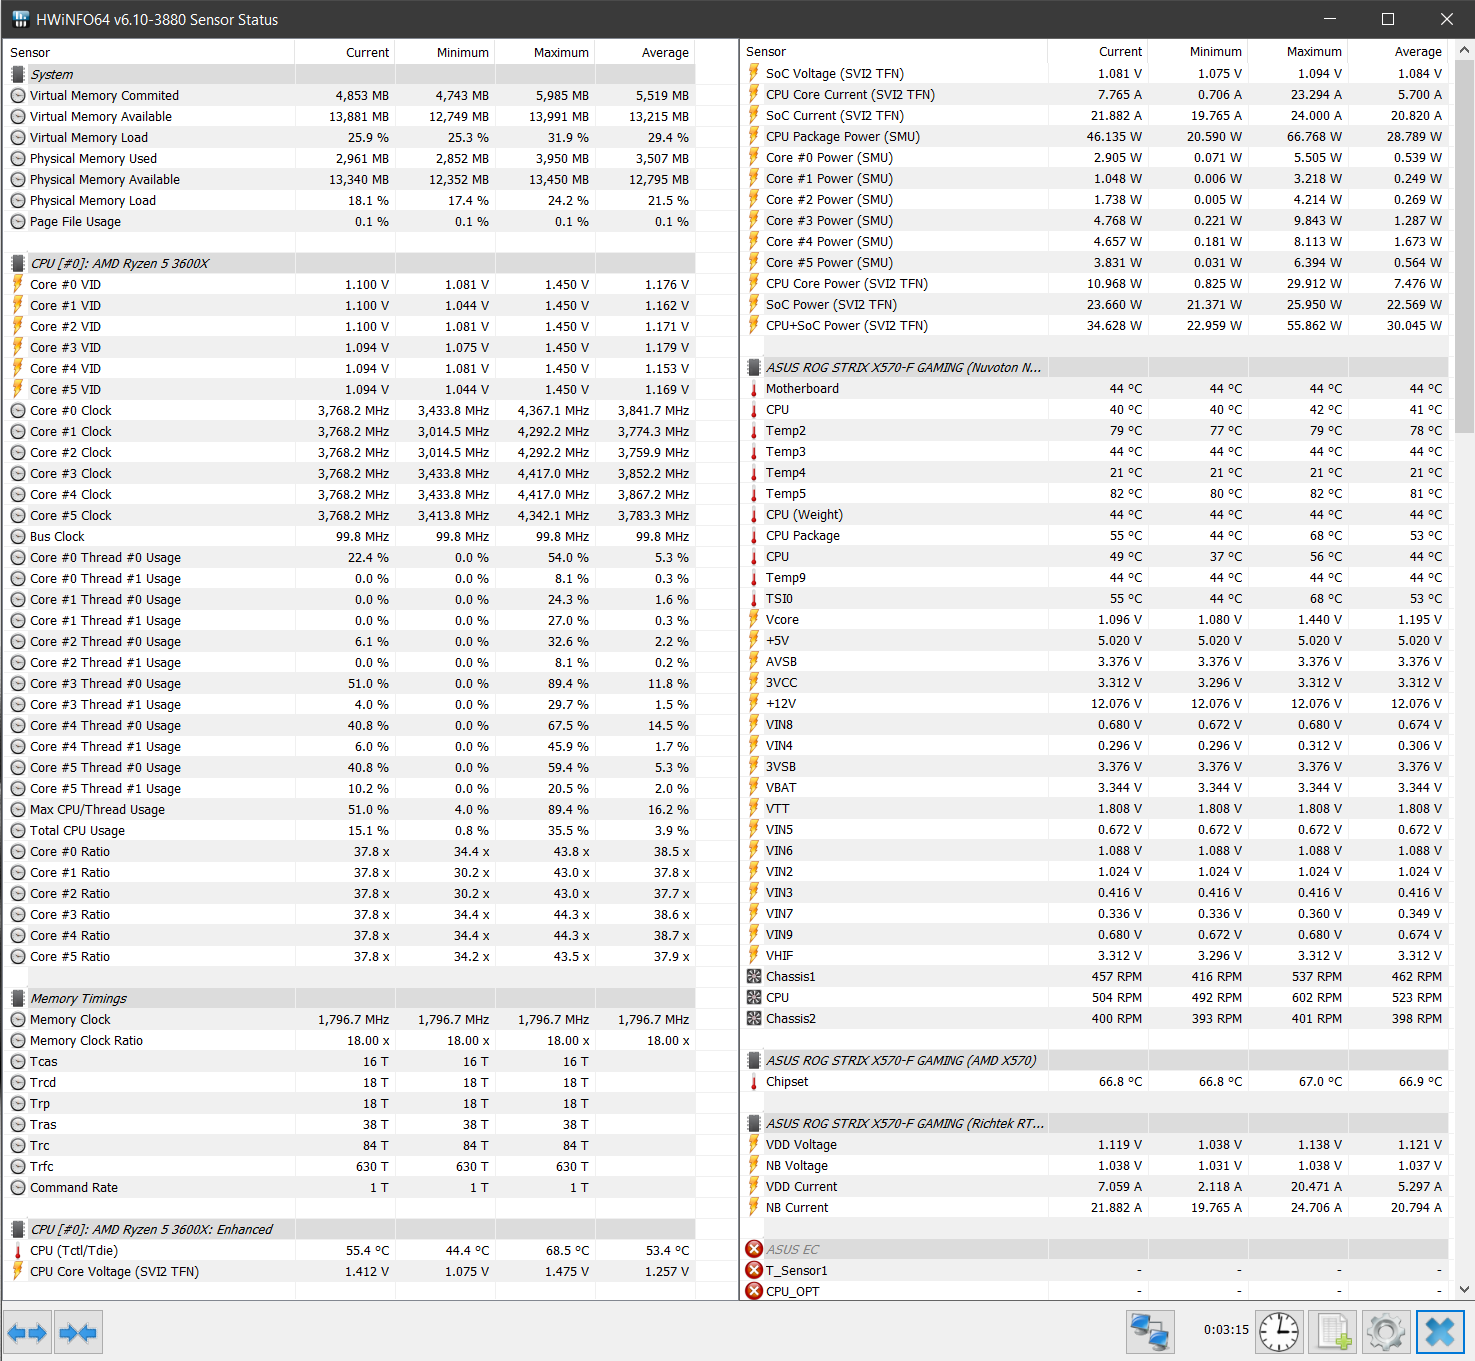Select the TSI0 temperature row
This screenshot has height=1361, width=1475.
pyautogui.click(x=1095, y=598)
